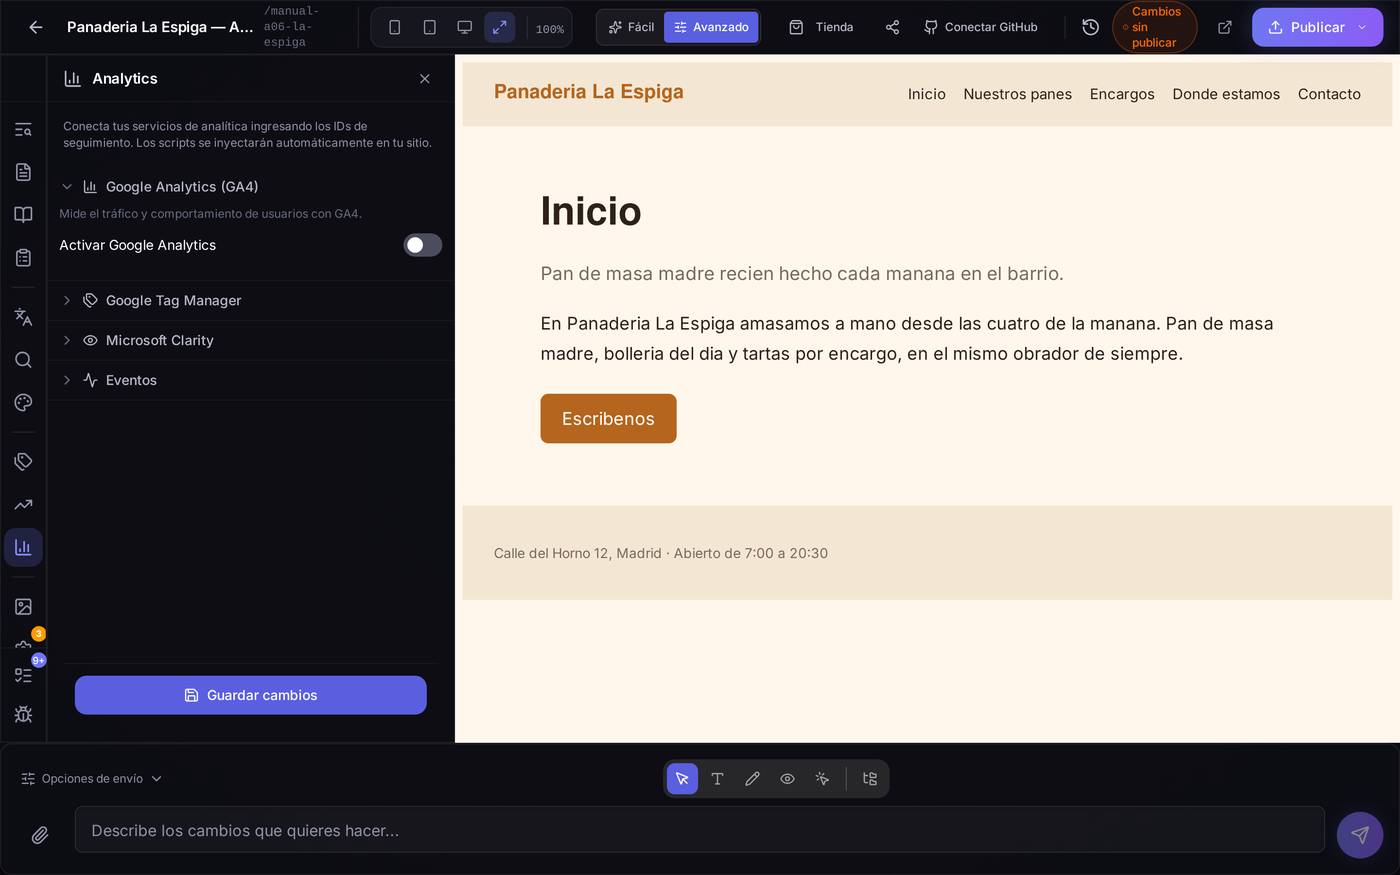Select the Inicio heading in preview
The width and height of the screenshot is (1400, 875).
[591, 211]
